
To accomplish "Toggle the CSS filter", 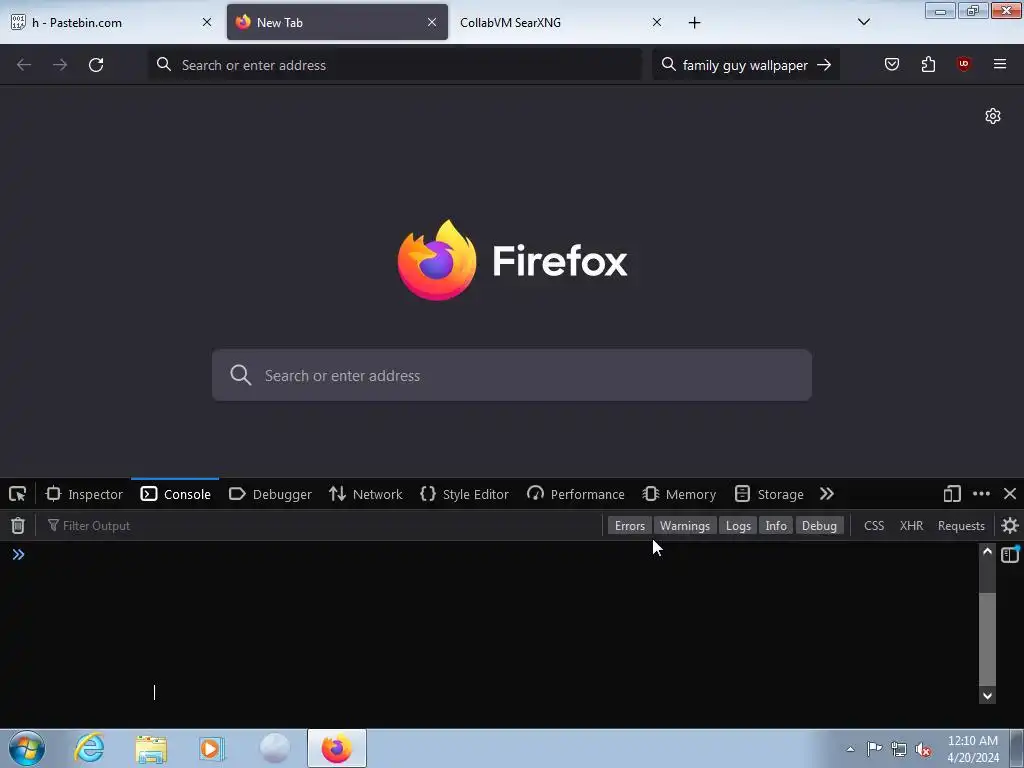I will (874, 526).
